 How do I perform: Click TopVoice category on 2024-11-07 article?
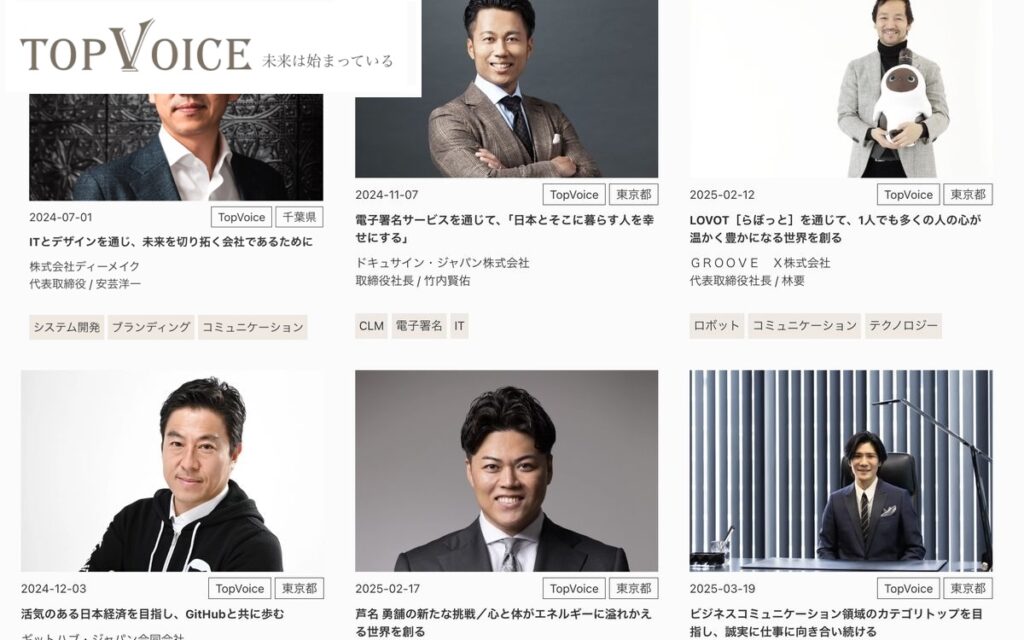(574, 195)
